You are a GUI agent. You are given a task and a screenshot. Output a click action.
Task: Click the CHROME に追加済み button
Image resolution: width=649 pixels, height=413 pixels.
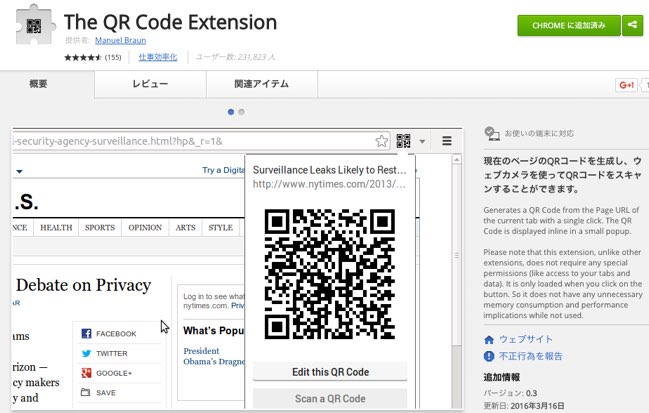pos(569,26)
